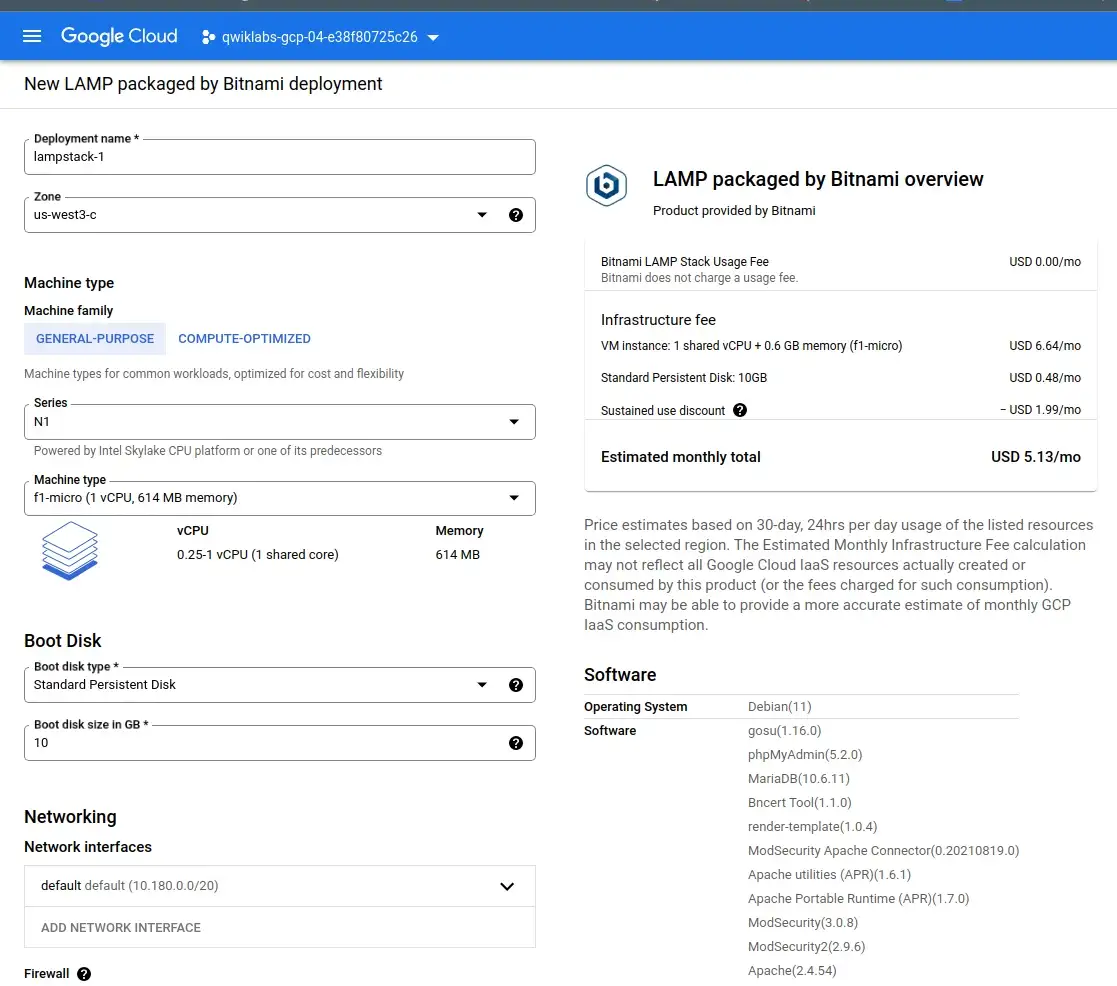The width and height of the screenshot is (1117, 986).
Task: Open help for Firewall section
Action: tap(84, 974)
